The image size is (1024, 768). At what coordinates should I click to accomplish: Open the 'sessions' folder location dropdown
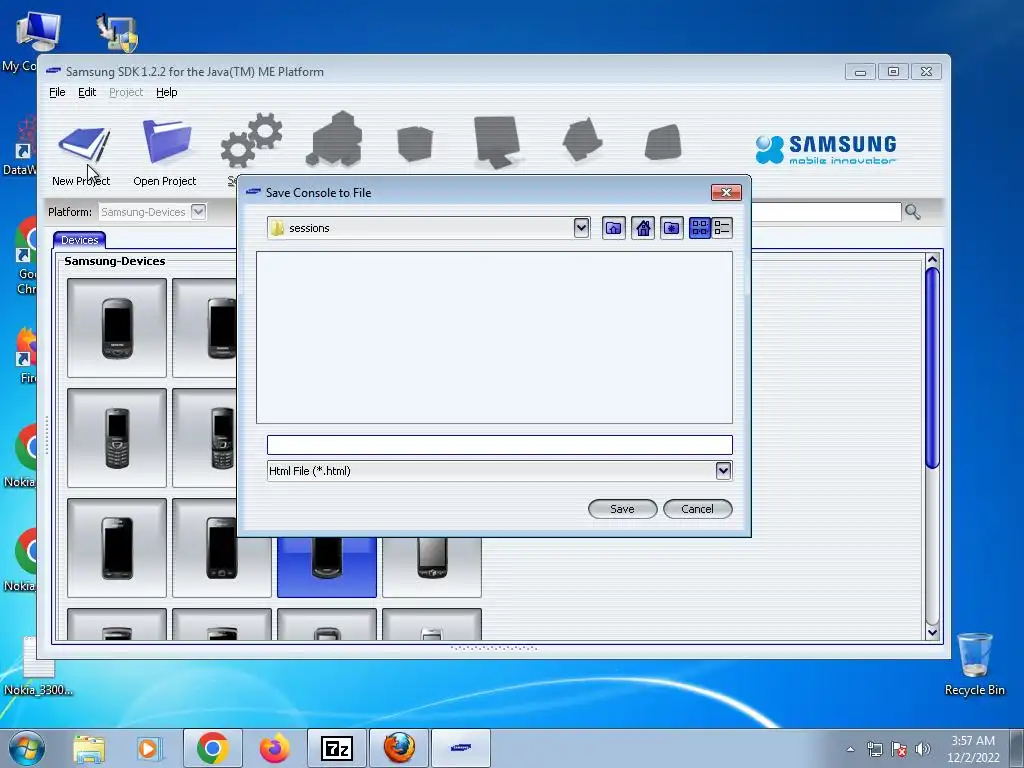point(581,228)
